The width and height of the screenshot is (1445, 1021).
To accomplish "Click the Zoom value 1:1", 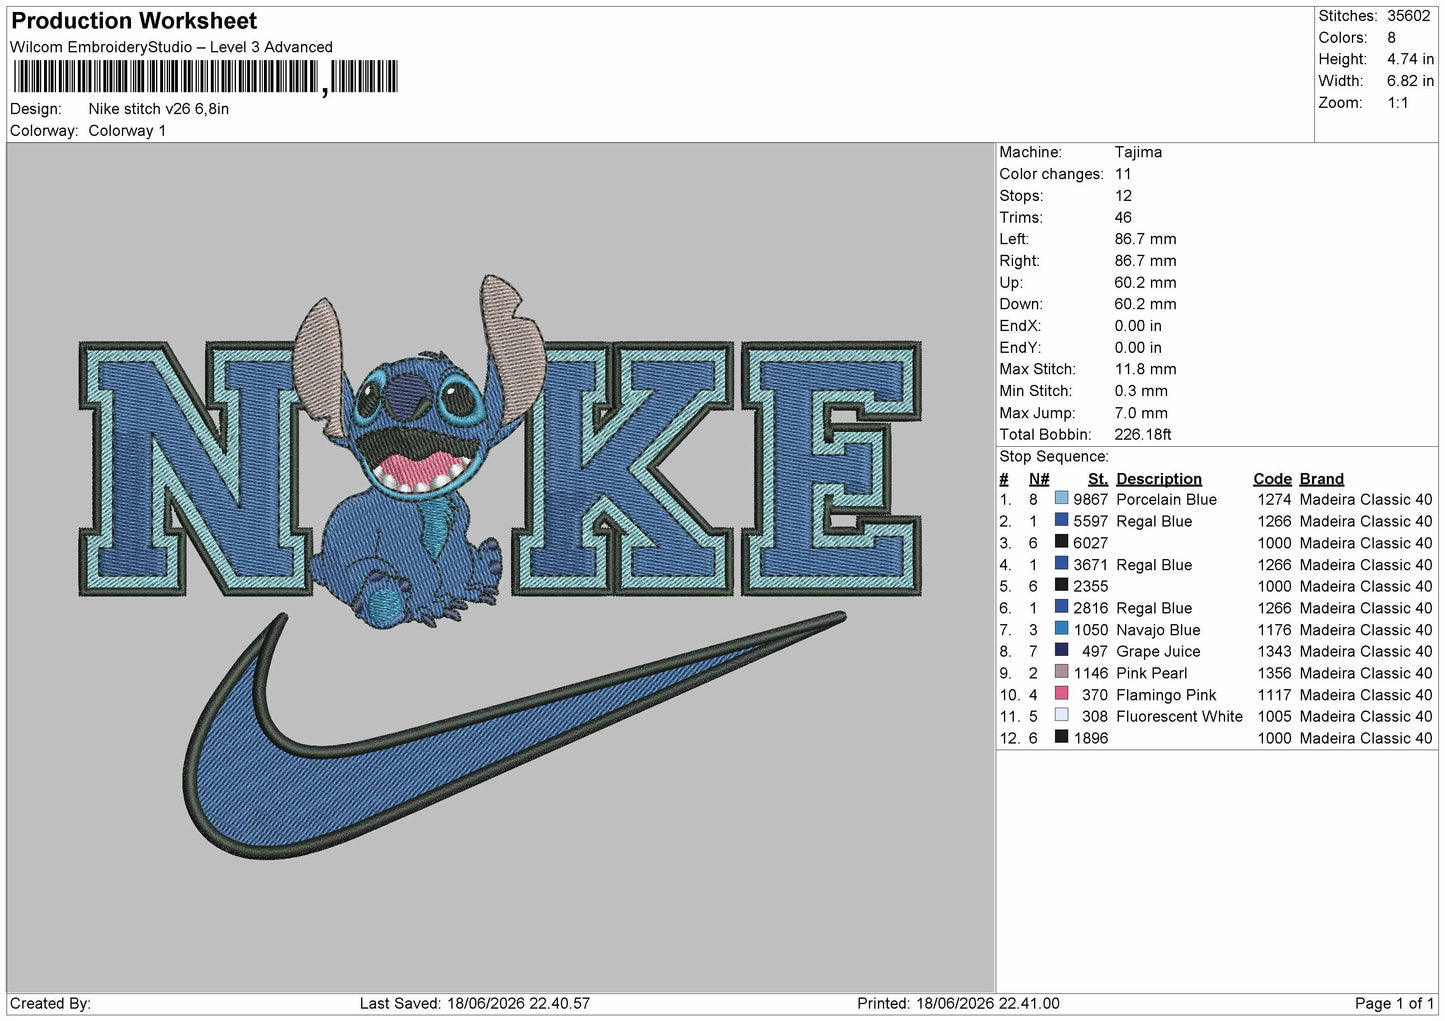I will 1397,103.
